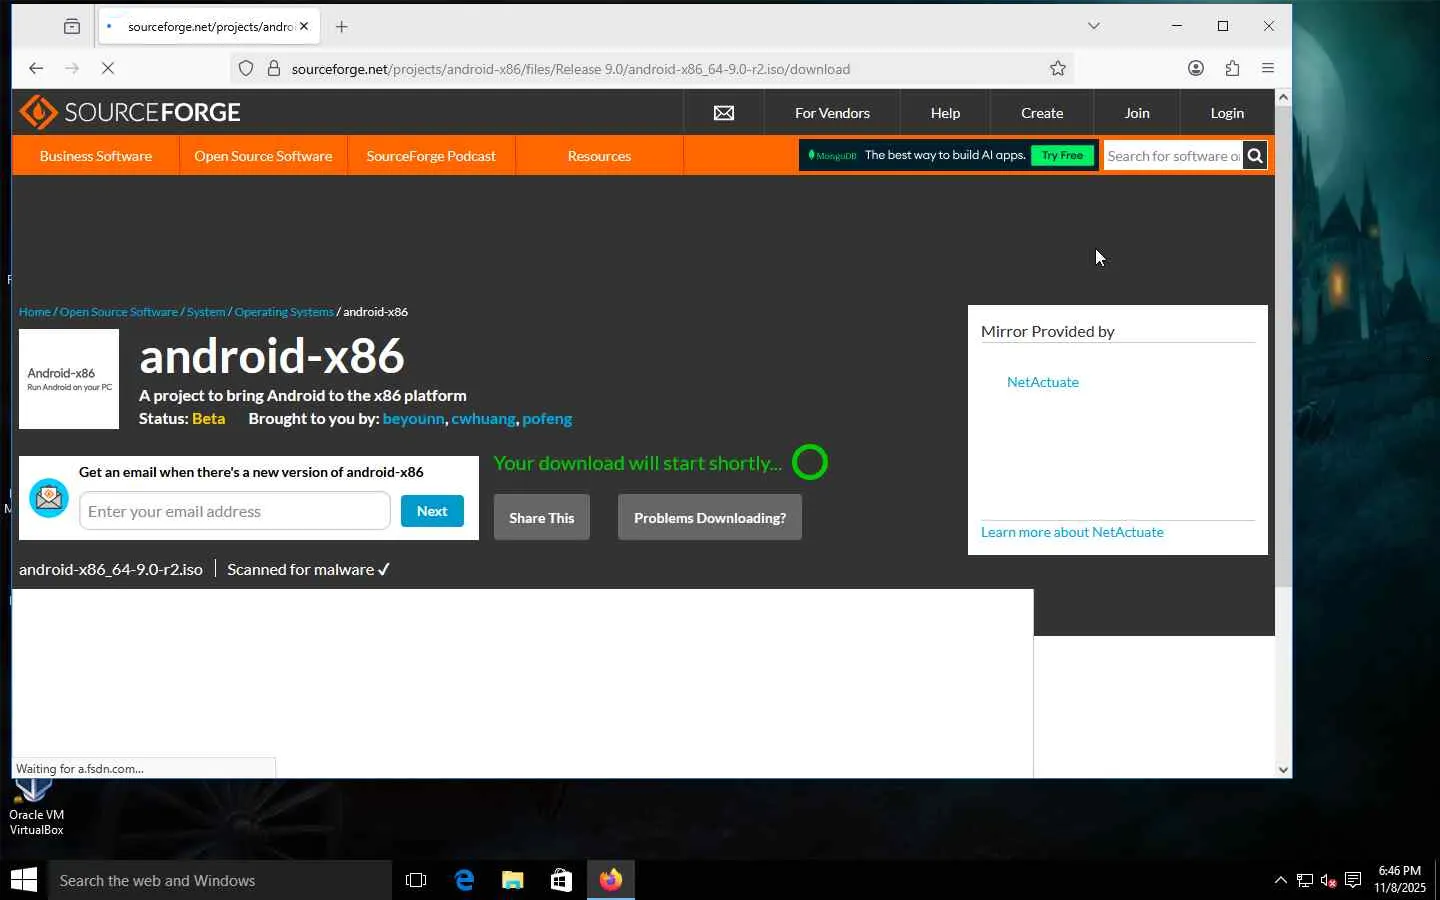Click the Firefox taskbar icon
The height and width of the screenshot is (900, 1440).
tap(610, 880)
